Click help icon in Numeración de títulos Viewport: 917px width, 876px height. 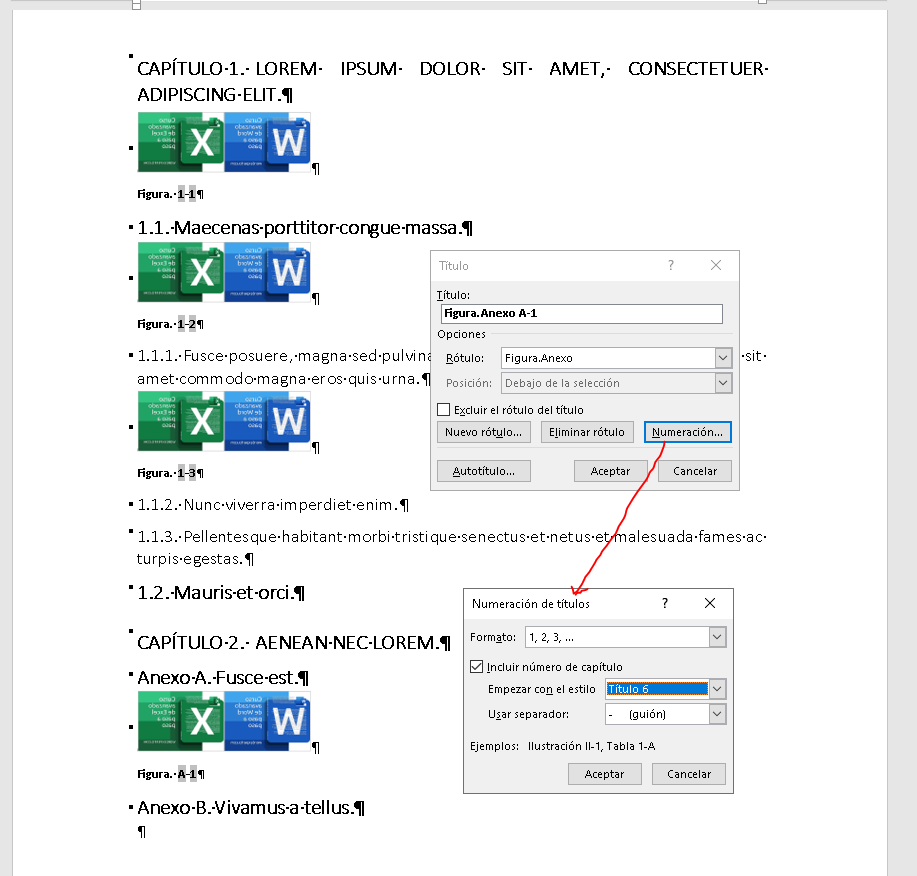click(x=665, y=603)
